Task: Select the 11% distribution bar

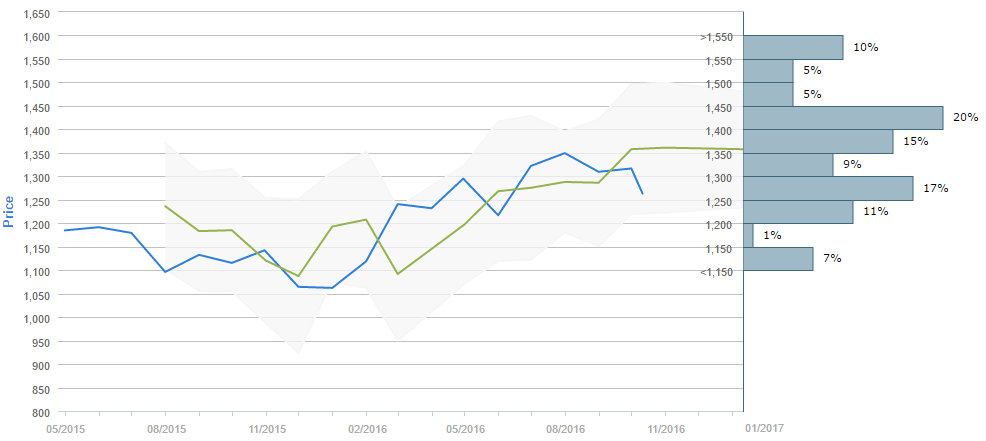Action: (798, 212)
